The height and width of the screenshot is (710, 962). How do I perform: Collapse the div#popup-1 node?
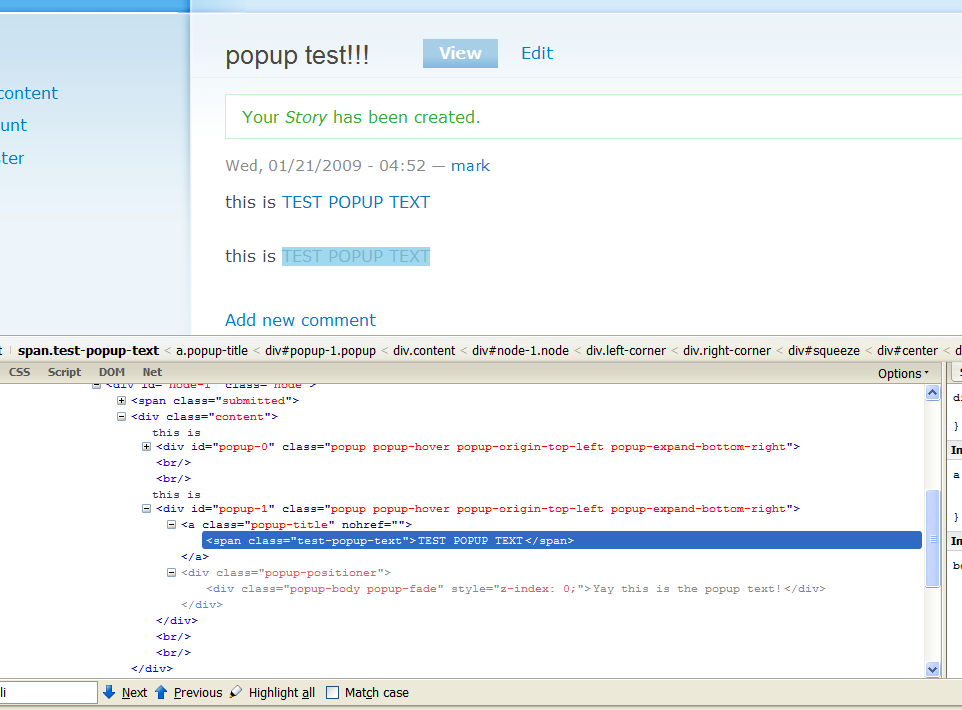(148, 509)
